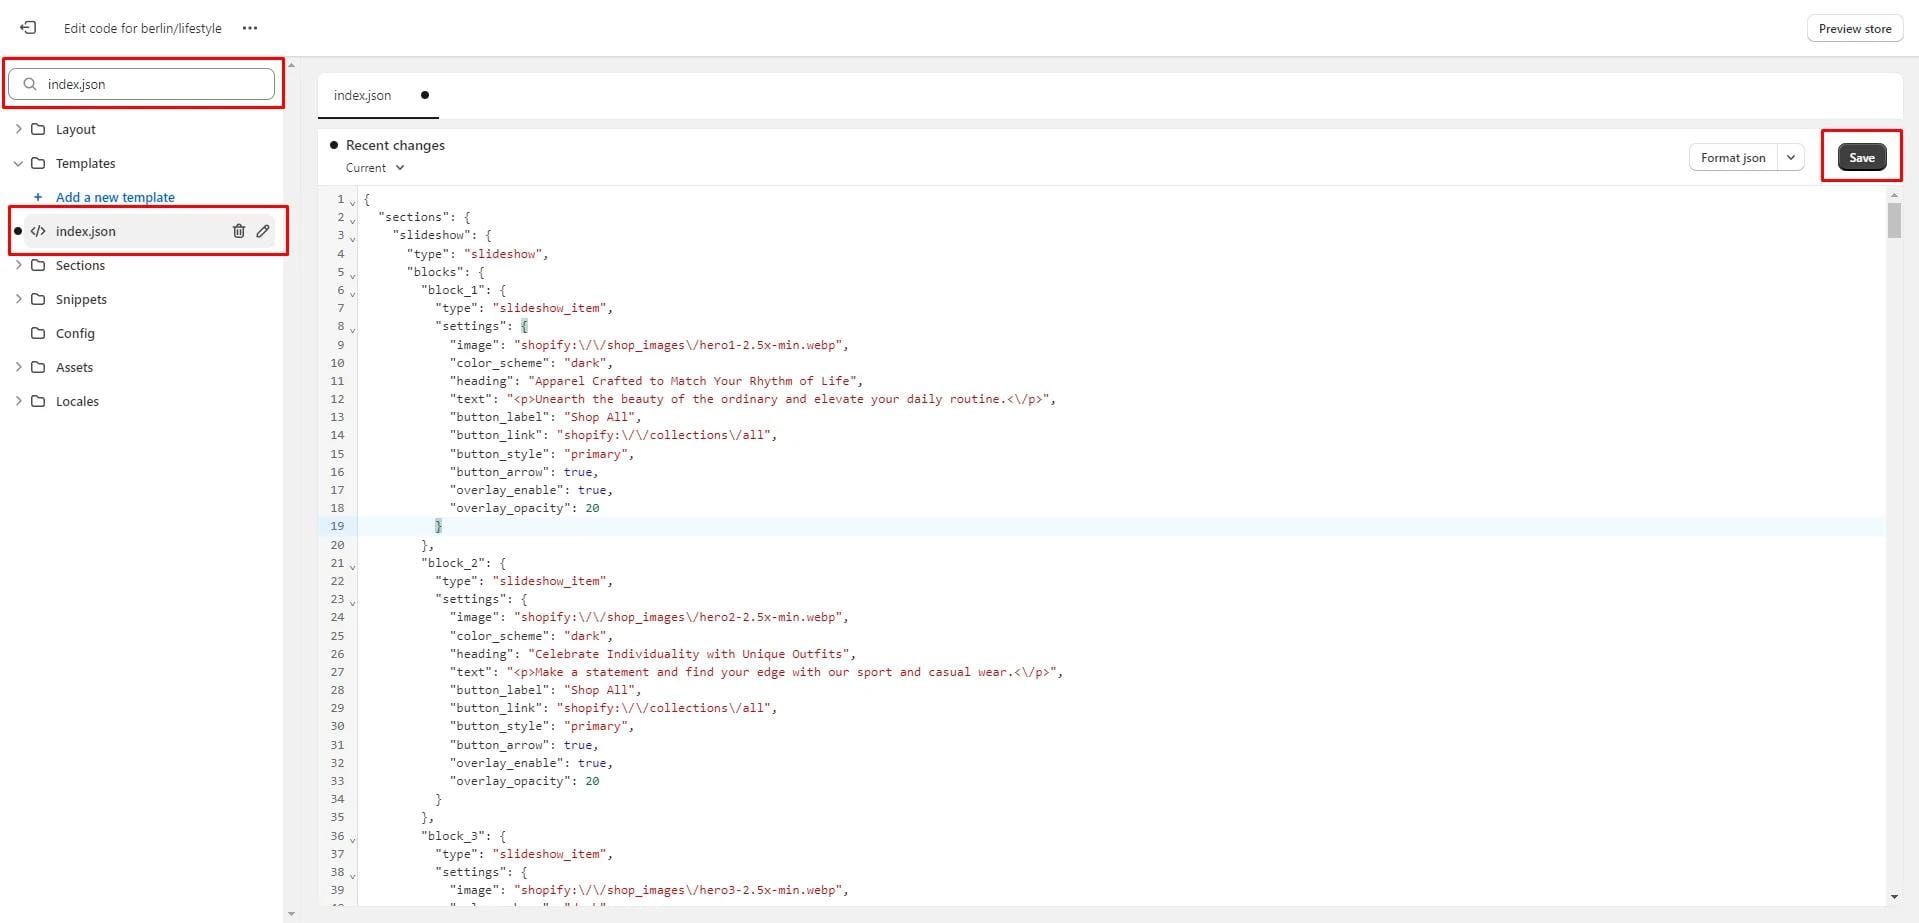The image size is (1919, 923).
Task: Expand the Layout folder
Action: [18, 129]
